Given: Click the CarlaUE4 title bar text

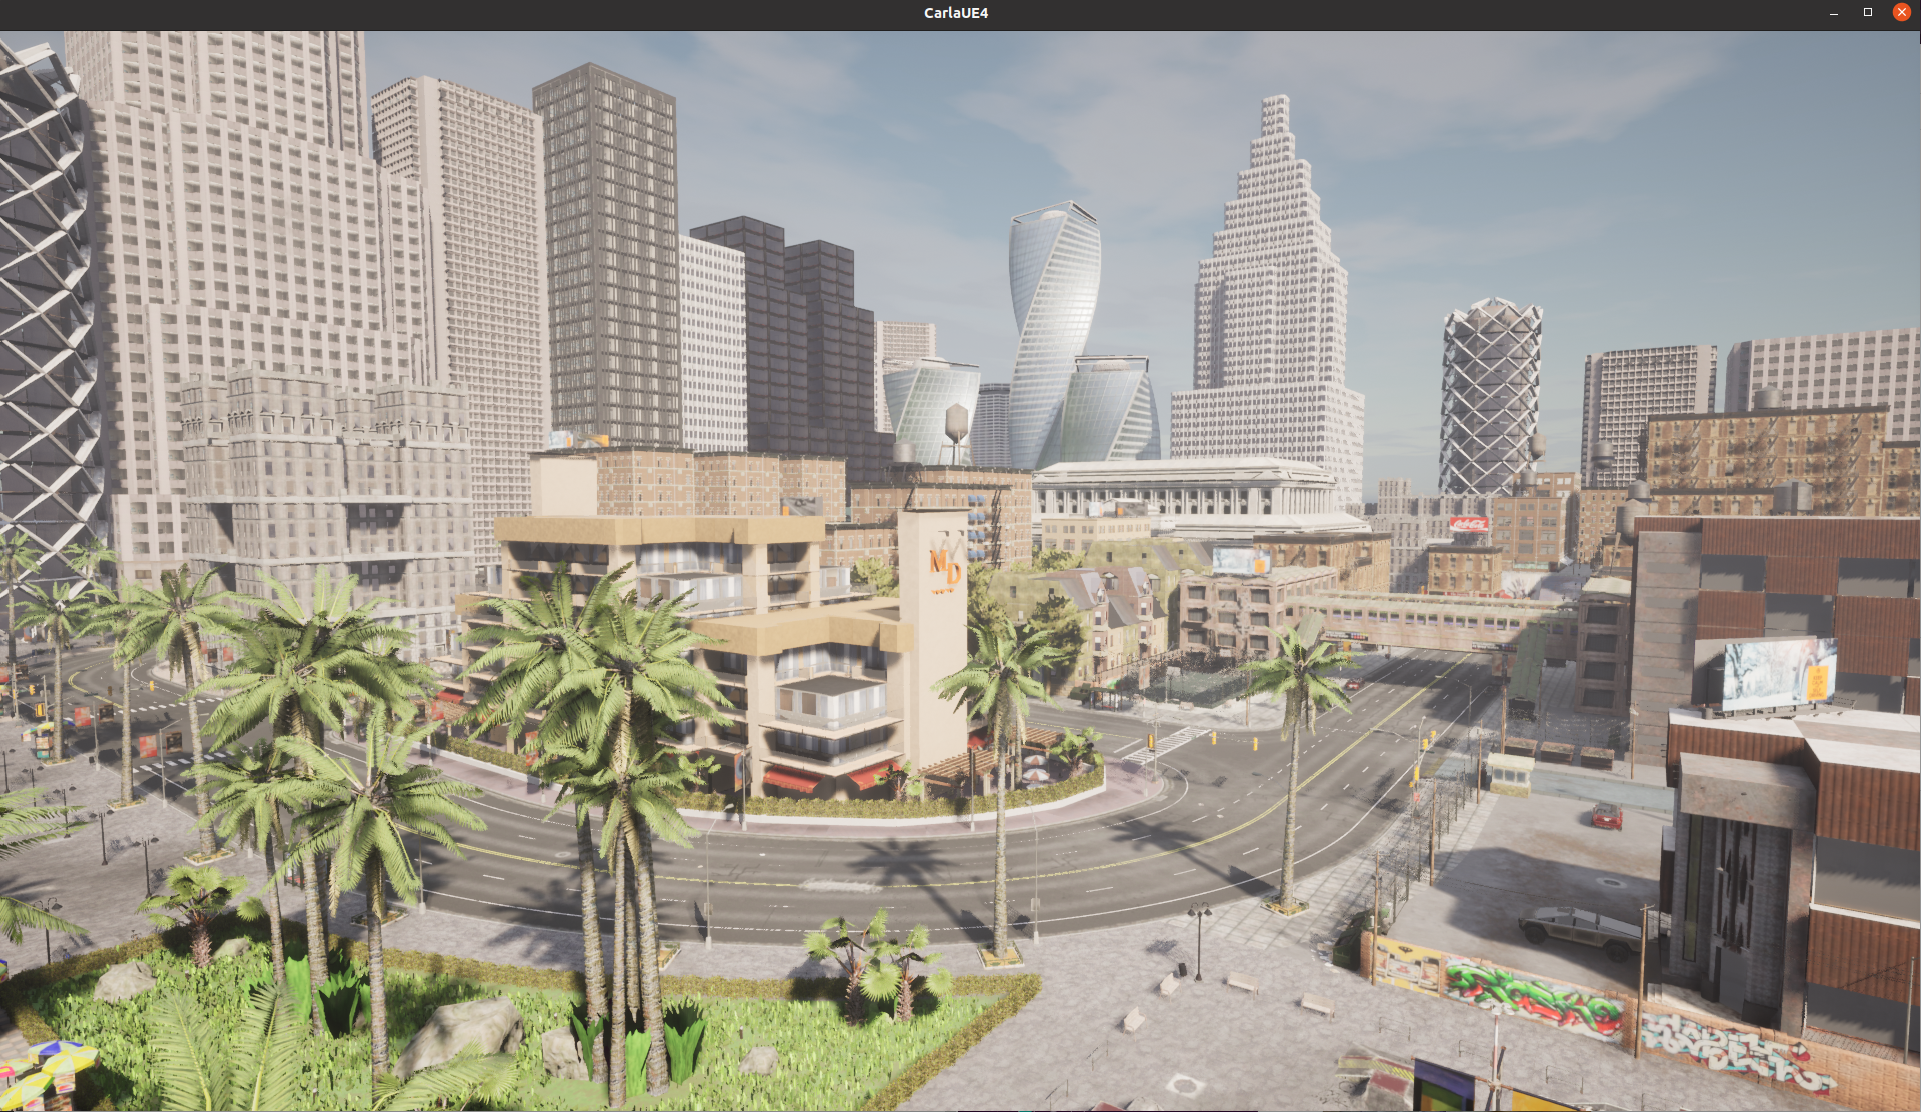Looking at the screenshot, I should click(x=956, y=13).
